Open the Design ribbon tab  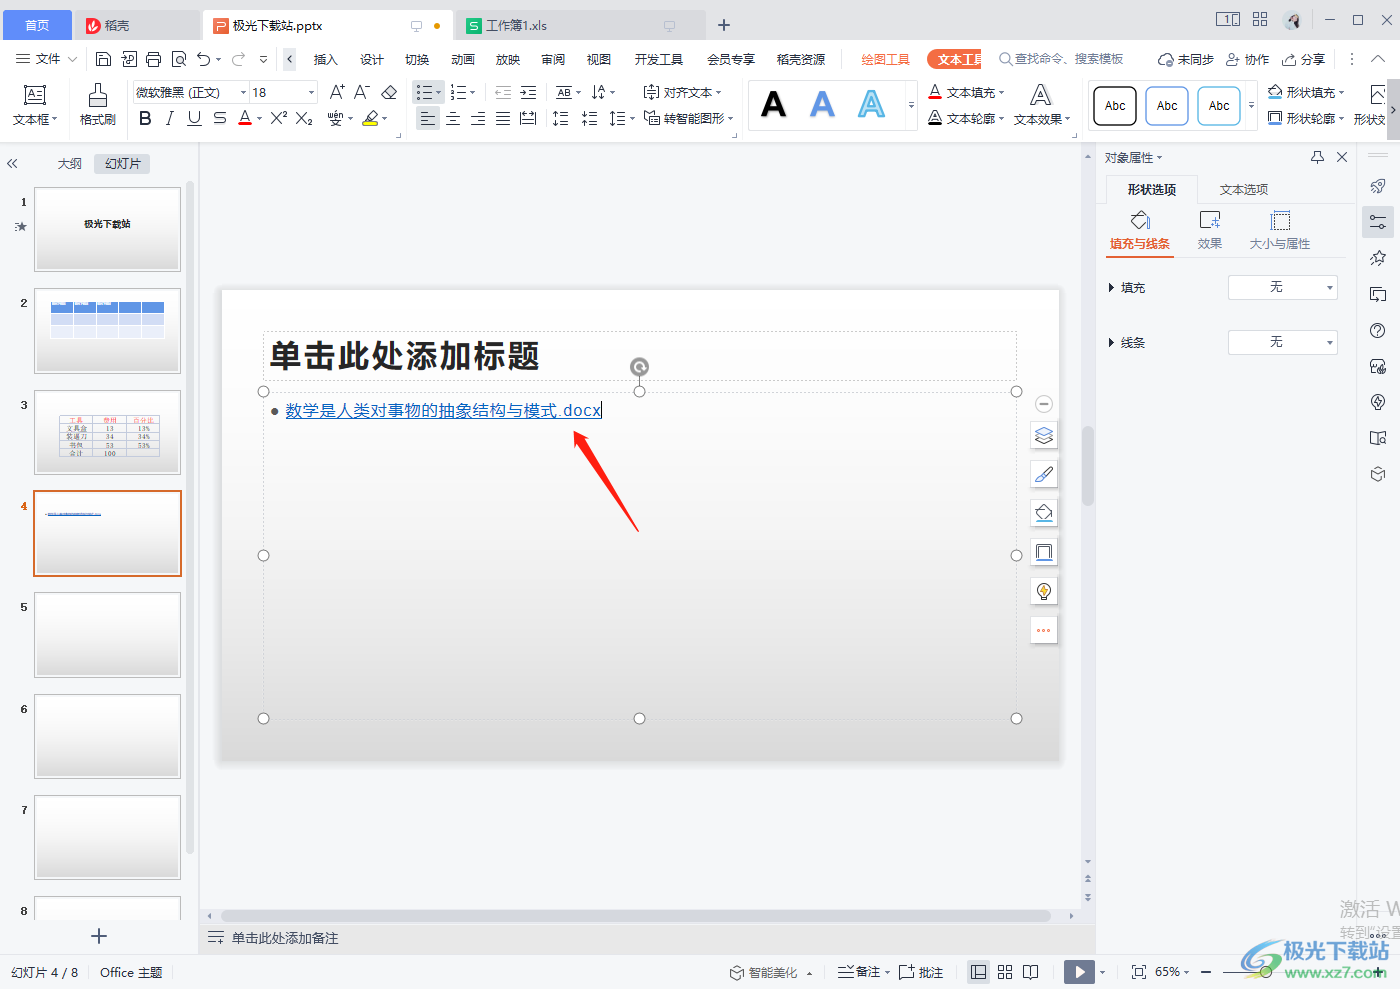pos(371,60)
